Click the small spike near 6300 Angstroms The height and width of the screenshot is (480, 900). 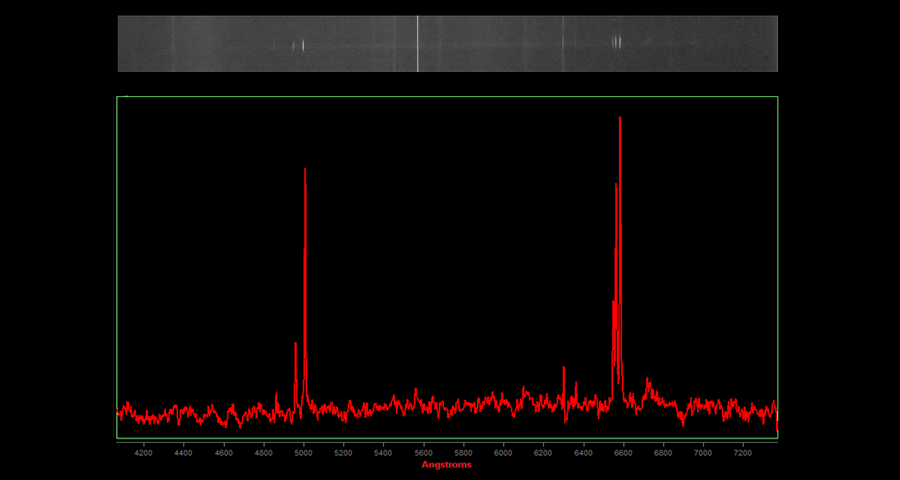[564, 370]
